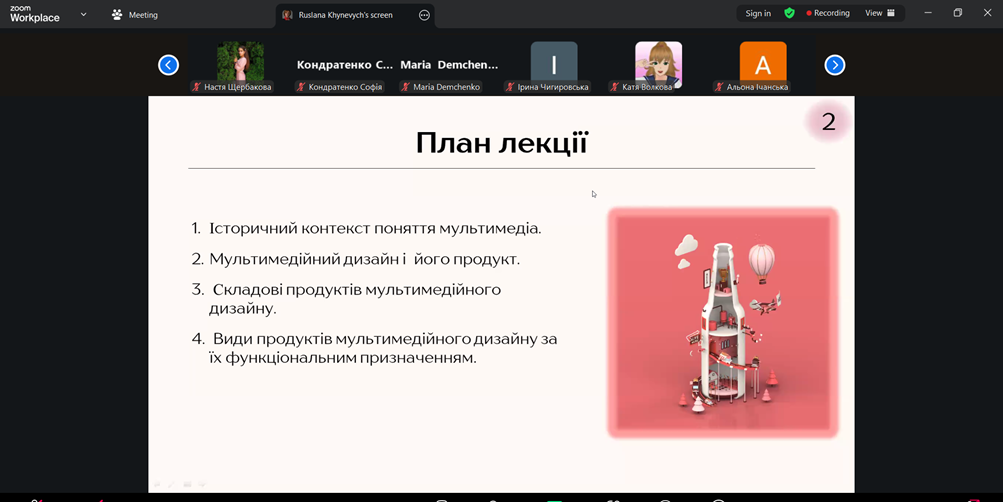Show next participants with right blue arrow
Screen dimensions: 1003x502
pyautogui.click(x=834, y=65)
